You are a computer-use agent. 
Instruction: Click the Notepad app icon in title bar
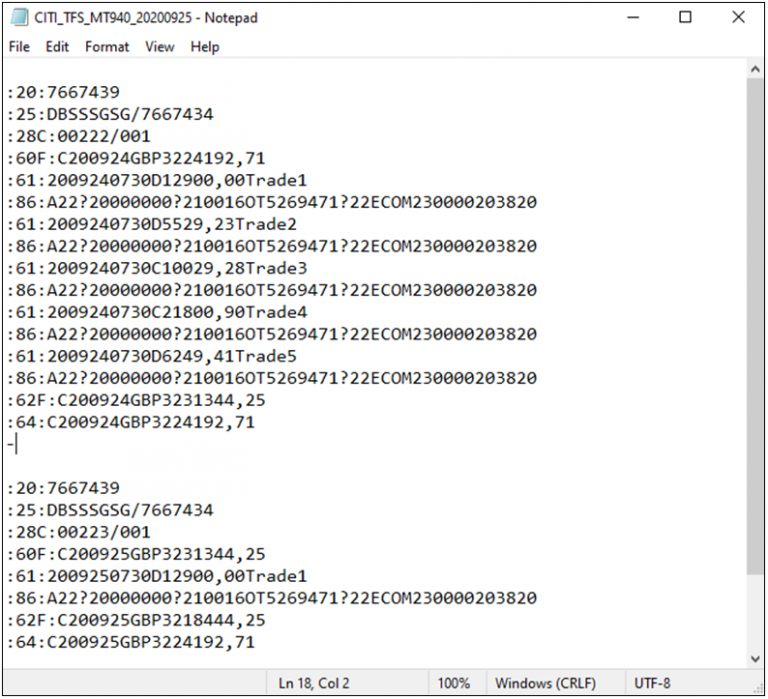pos(19,18)
